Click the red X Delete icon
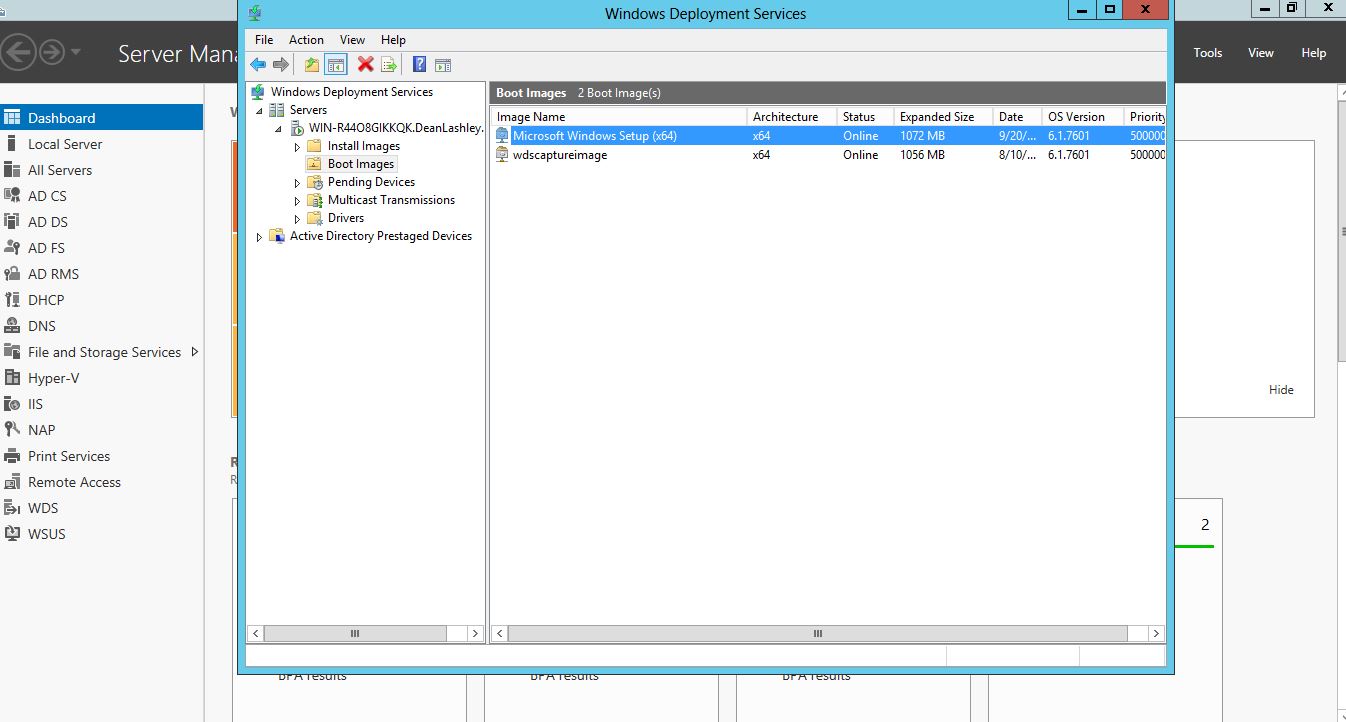Viewport: 1346px width, 722px height. pyautogui.click(x=365, y=65)
